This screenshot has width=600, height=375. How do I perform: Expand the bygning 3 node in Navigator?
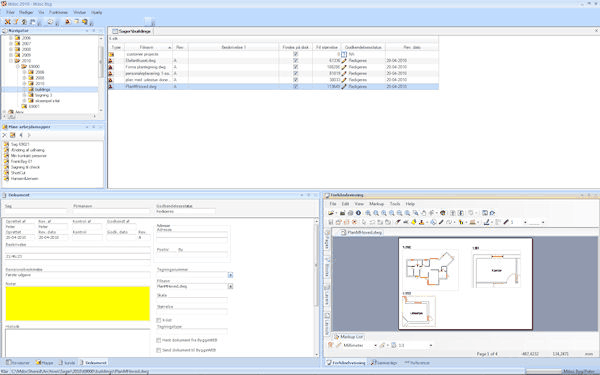tap(24, 95)
